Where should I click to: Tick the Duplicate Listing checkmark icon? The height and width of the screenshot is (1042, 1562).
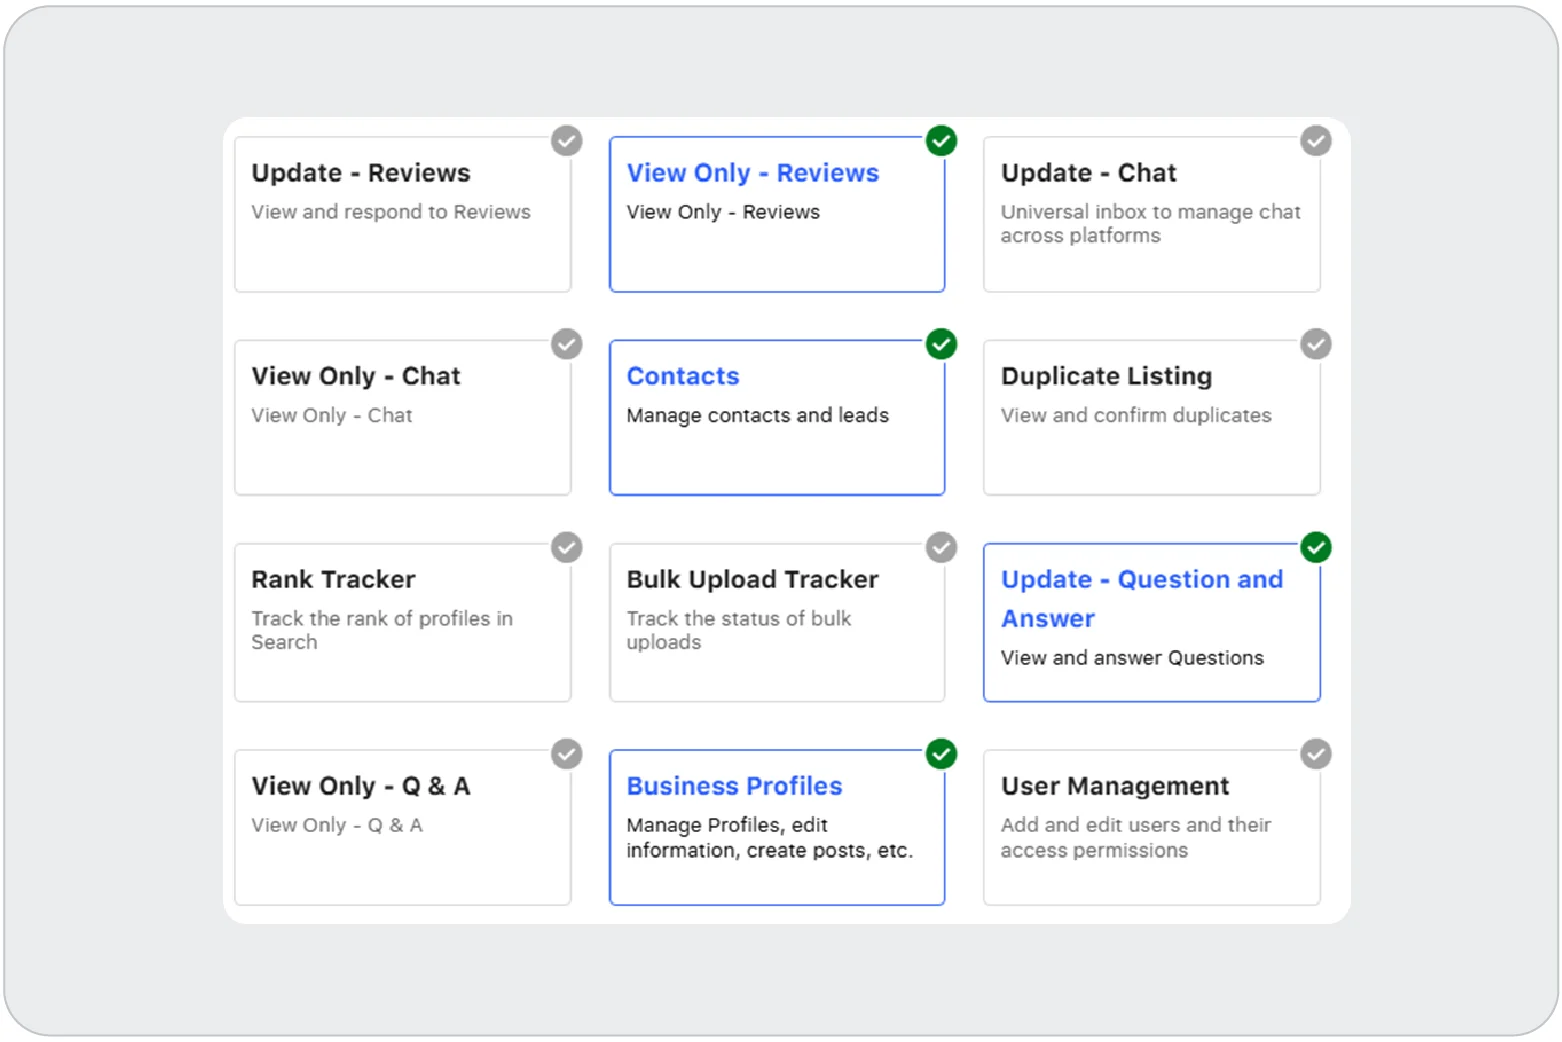(1316, 344)
